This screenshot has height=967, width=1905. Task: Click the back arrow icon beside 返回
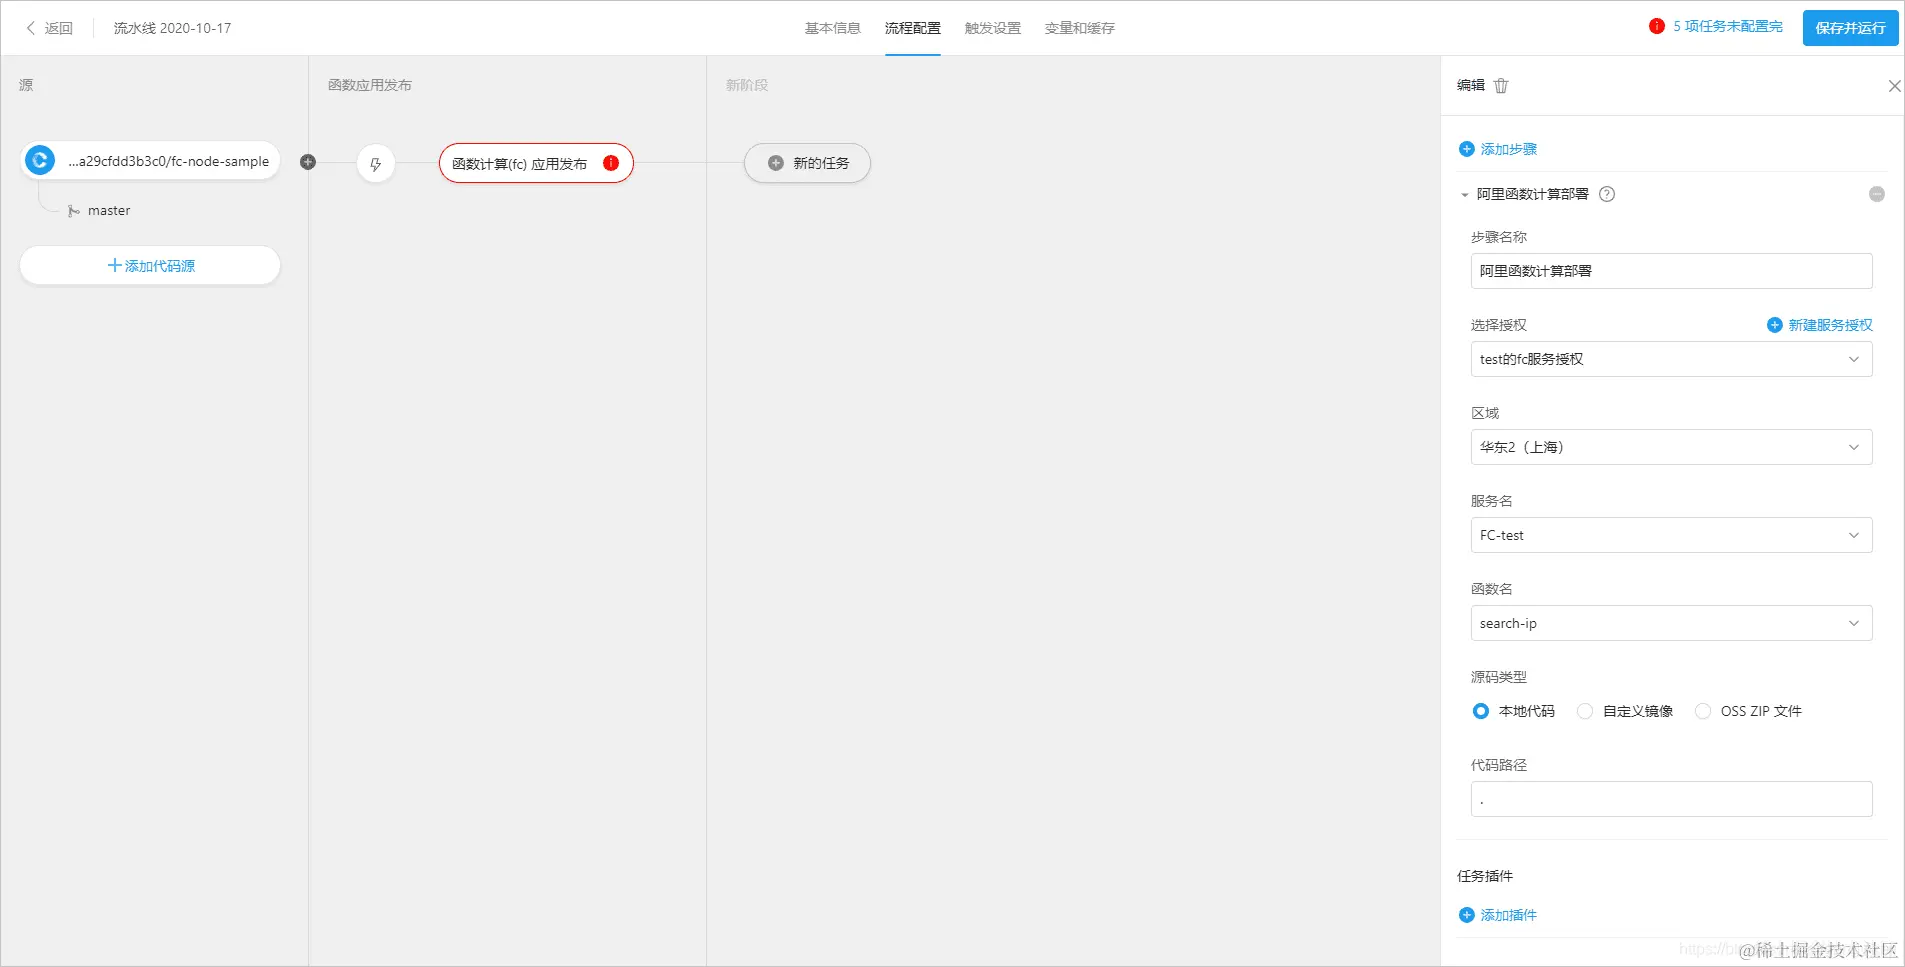(31, 28)
